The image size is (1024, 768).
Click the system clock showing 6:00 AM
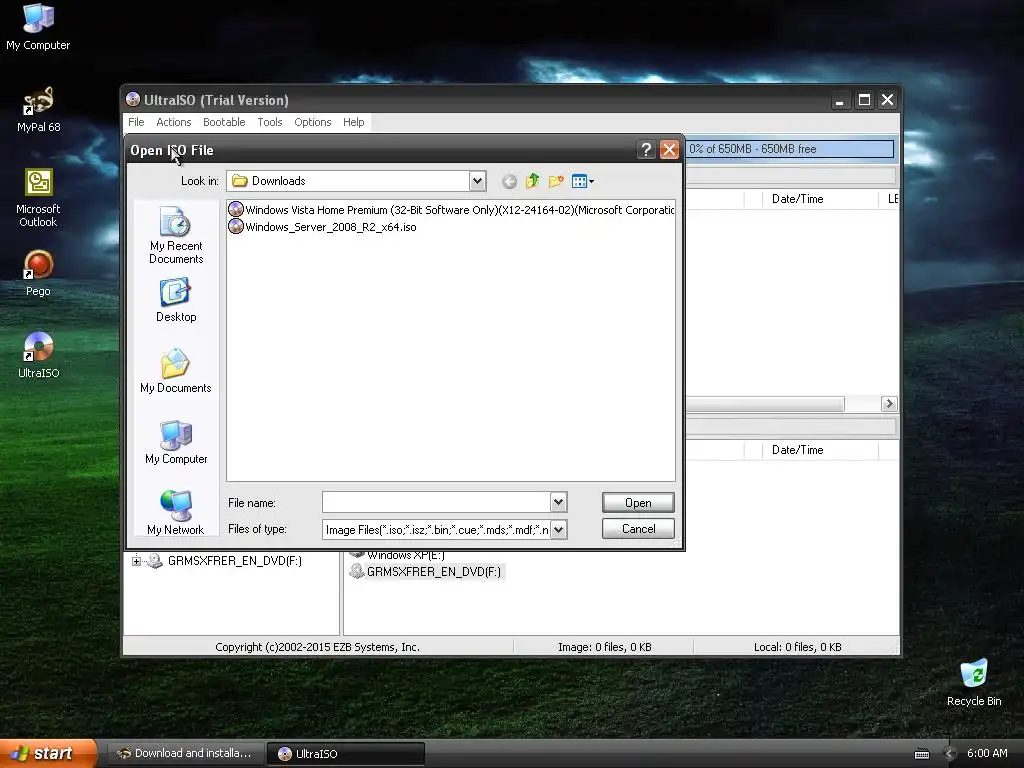987,753
